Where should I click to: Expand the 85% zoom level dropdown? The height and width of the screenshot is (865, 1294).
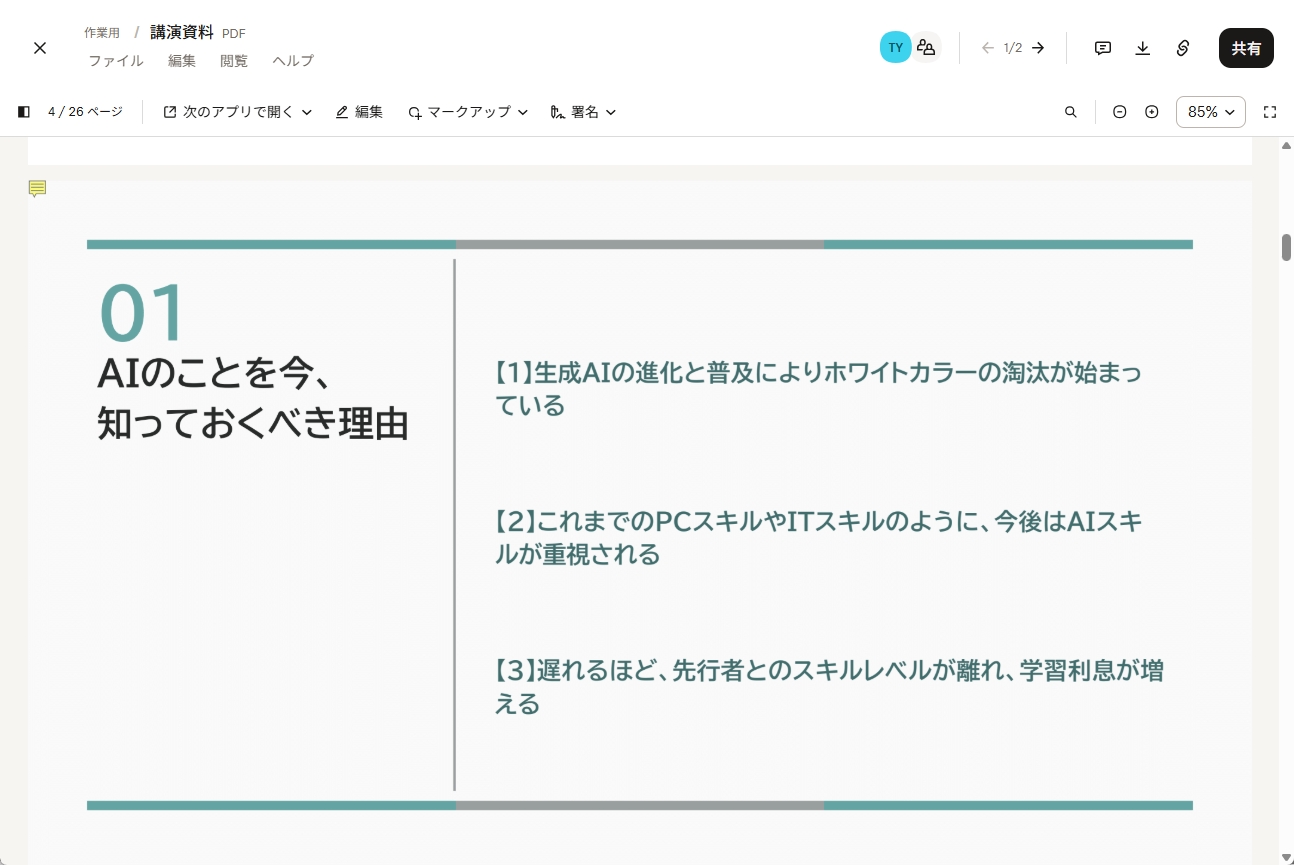(x=1211, y=112)
